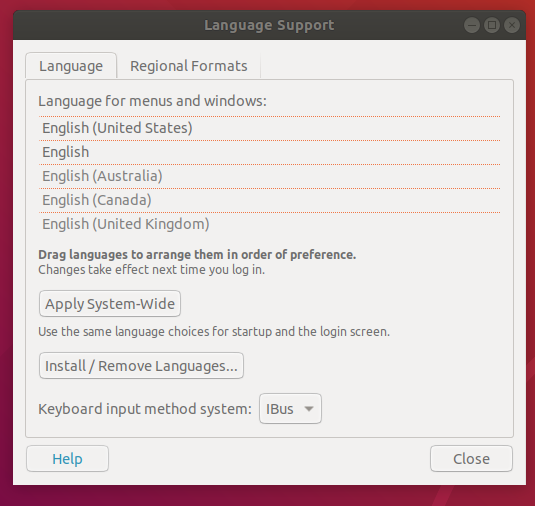Click the Close button at bottom
The height and width of the screenshot is (506, 535).
(x=471, y=459)
